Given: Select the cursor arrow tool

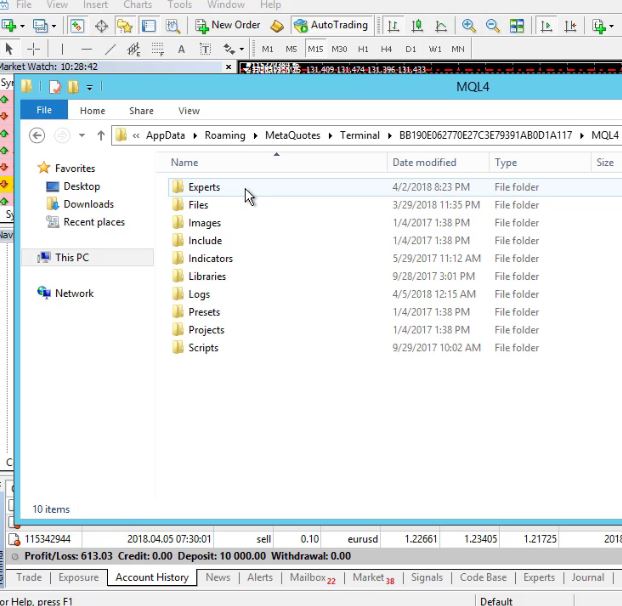Looking at the screenshot, I should pos(10,49).
